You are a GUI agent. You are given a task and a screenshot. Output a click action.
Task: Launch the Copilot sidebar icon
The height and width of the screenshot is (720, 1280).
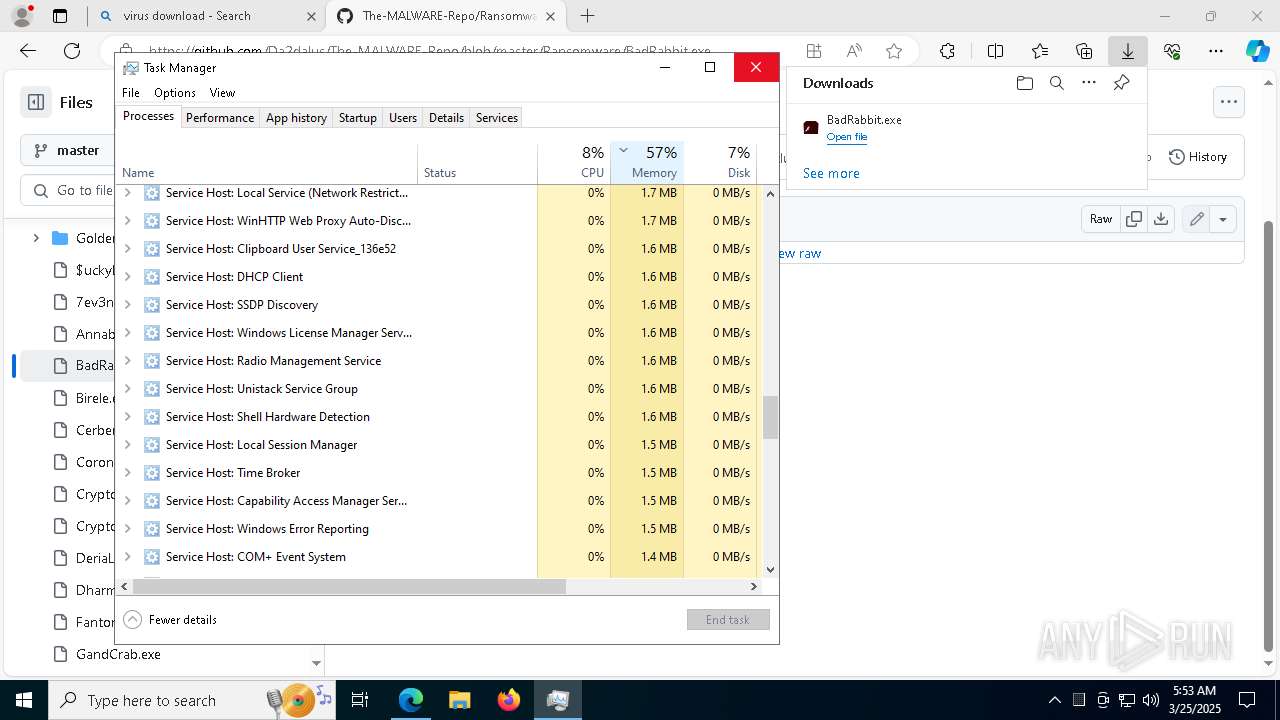point(1257,51)
